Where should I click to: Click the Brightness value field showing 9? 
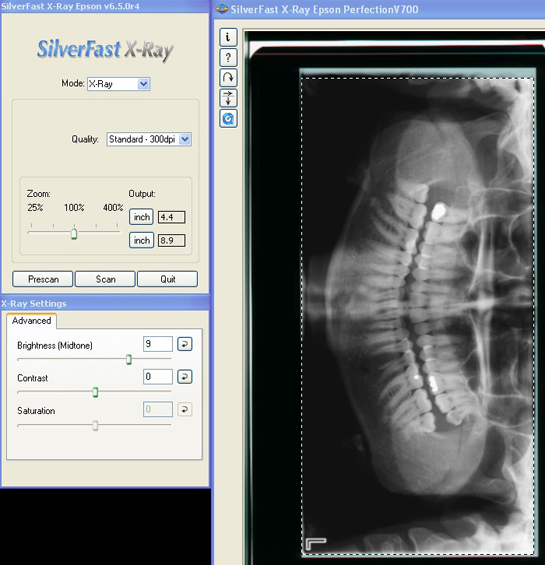point(158,344)
